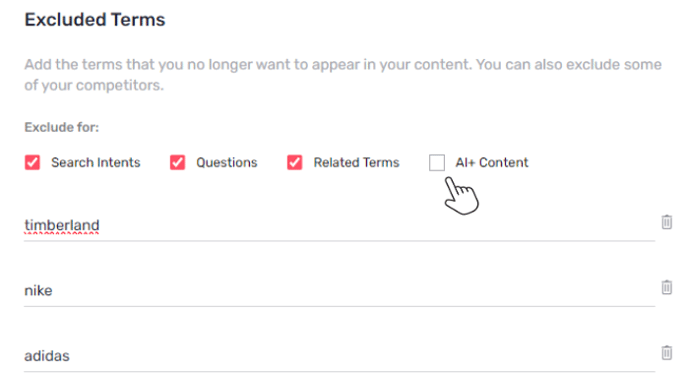Select the Questions label text
This screenshot has height=373, width=688.
coord(226,162)
